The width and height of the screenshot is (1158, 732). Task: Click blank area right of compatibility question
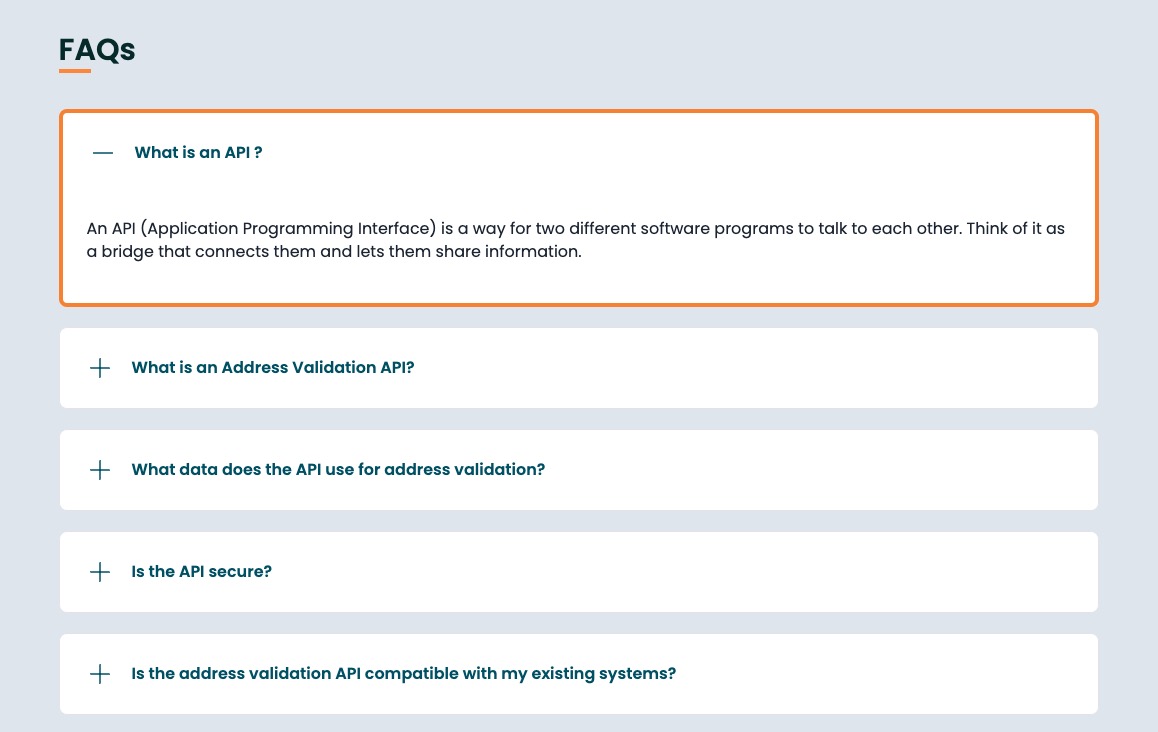pyautogui.click(x=886, y=674)
